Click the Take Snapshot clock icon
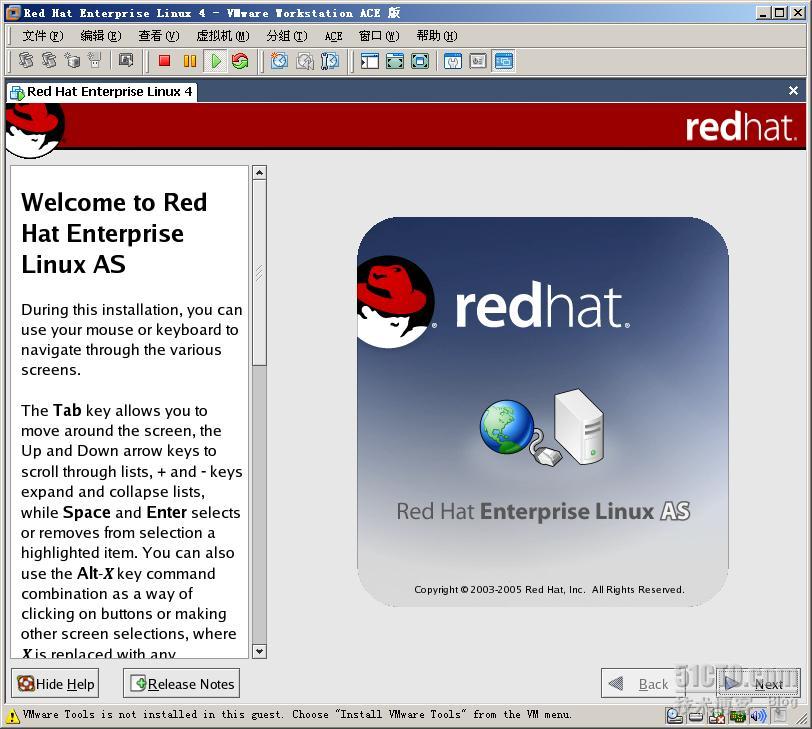The width and height of the screenshot is (812, 729). click(279, 61)
